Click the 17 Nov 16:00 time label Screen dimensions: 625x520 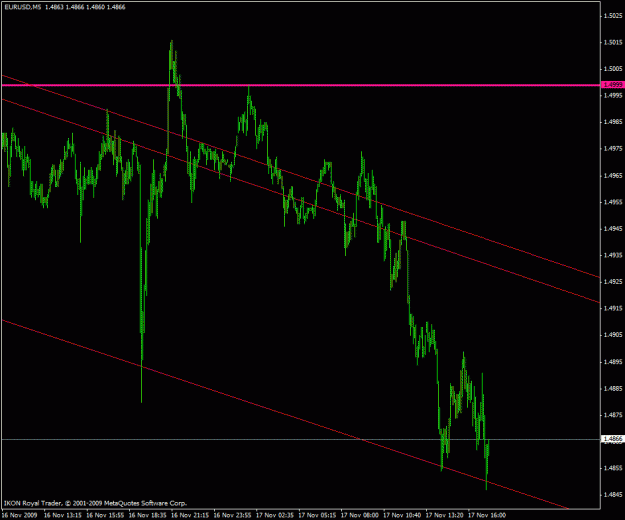click(x=487, y=515)
